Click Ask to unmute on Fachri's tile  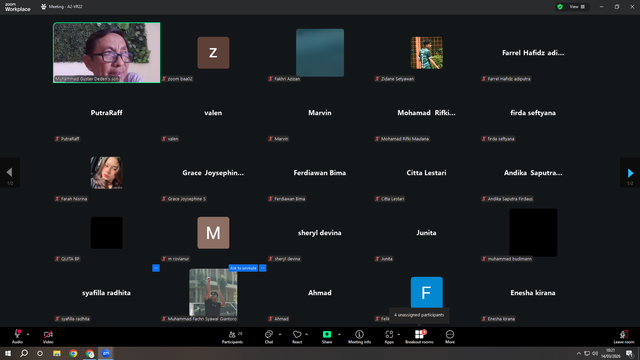pos(243,268)
